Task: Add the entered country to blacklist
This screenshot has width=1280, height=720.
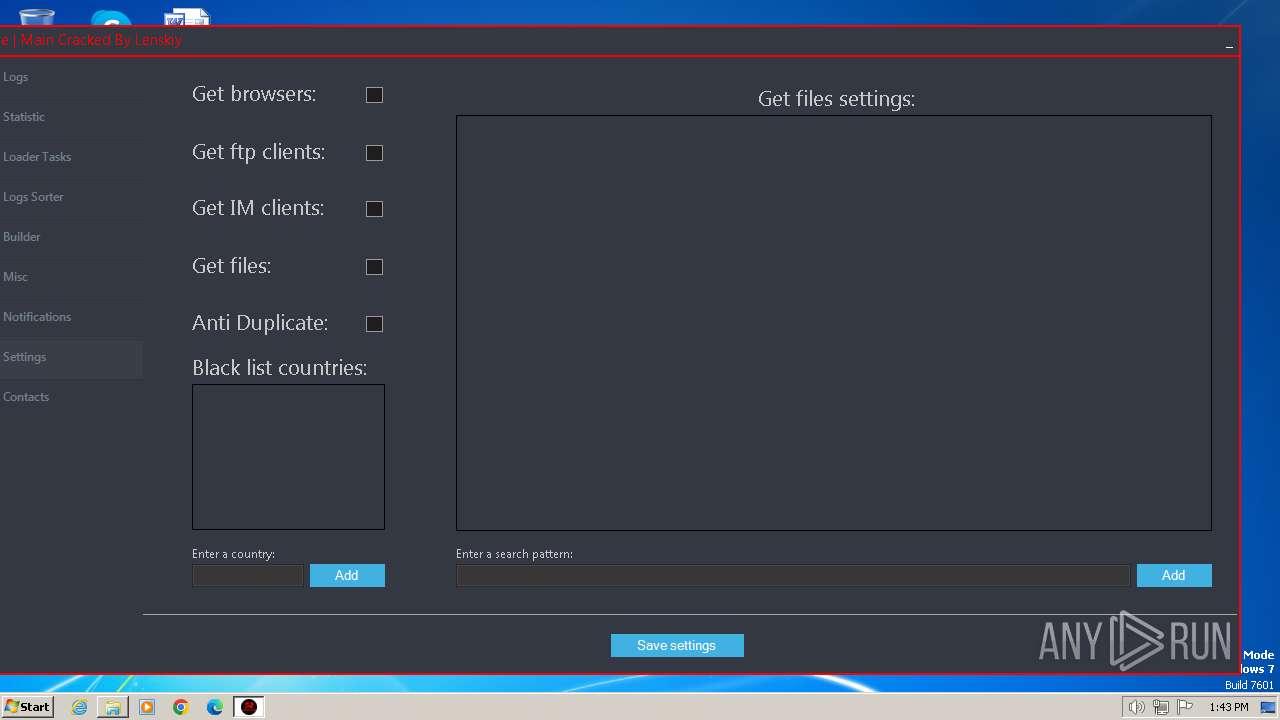Action: point(347,575)
